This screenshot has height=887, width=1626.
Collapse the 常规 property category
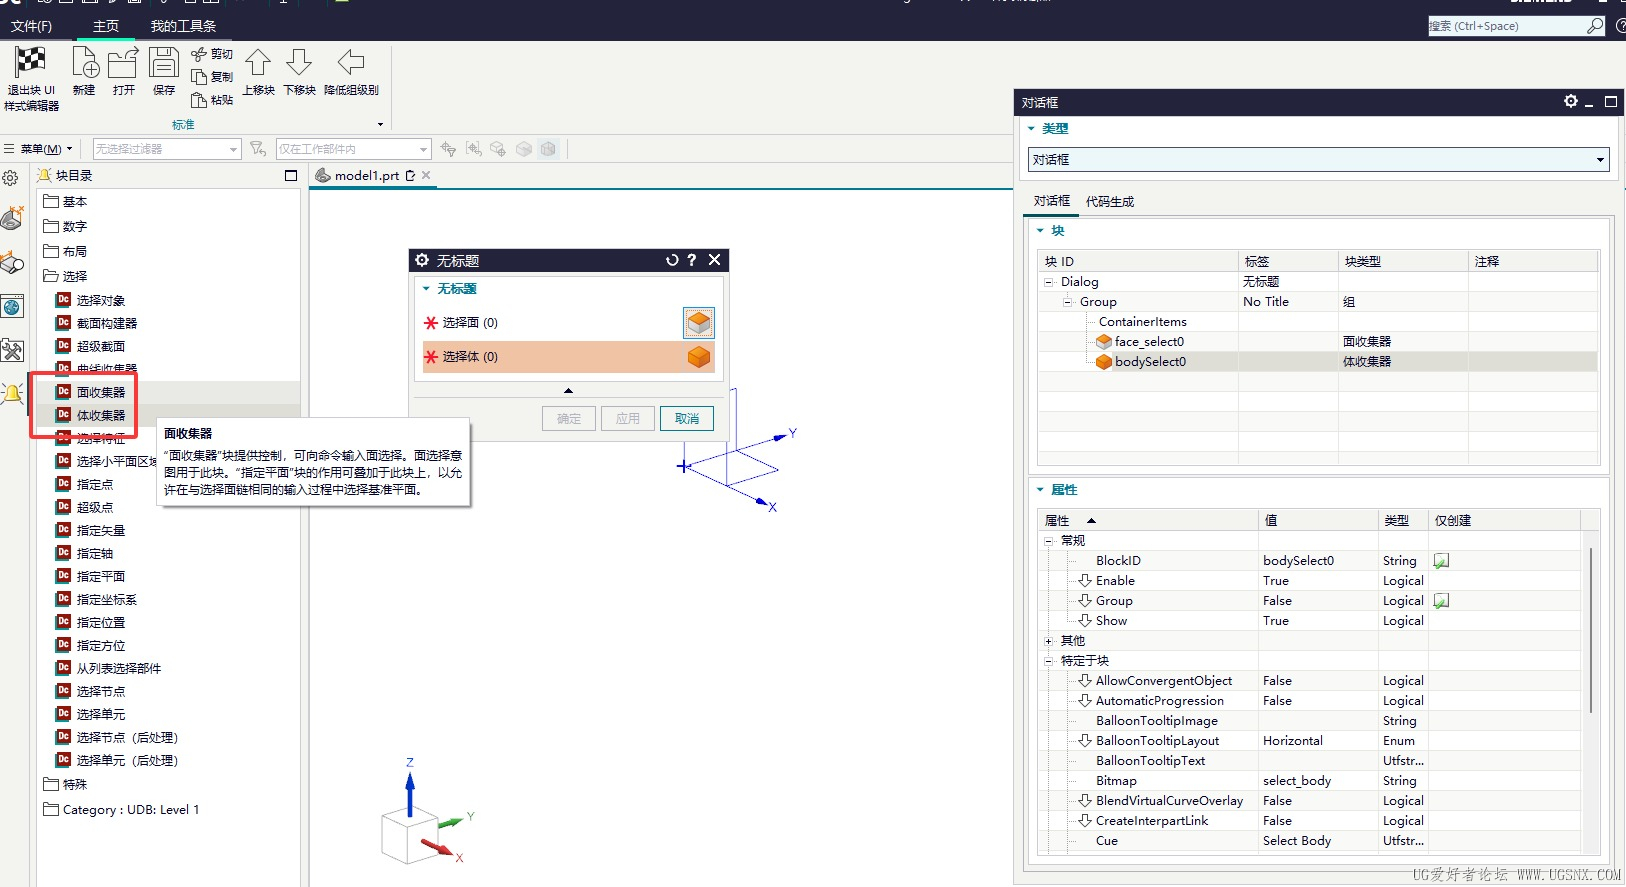(1049, 541)
